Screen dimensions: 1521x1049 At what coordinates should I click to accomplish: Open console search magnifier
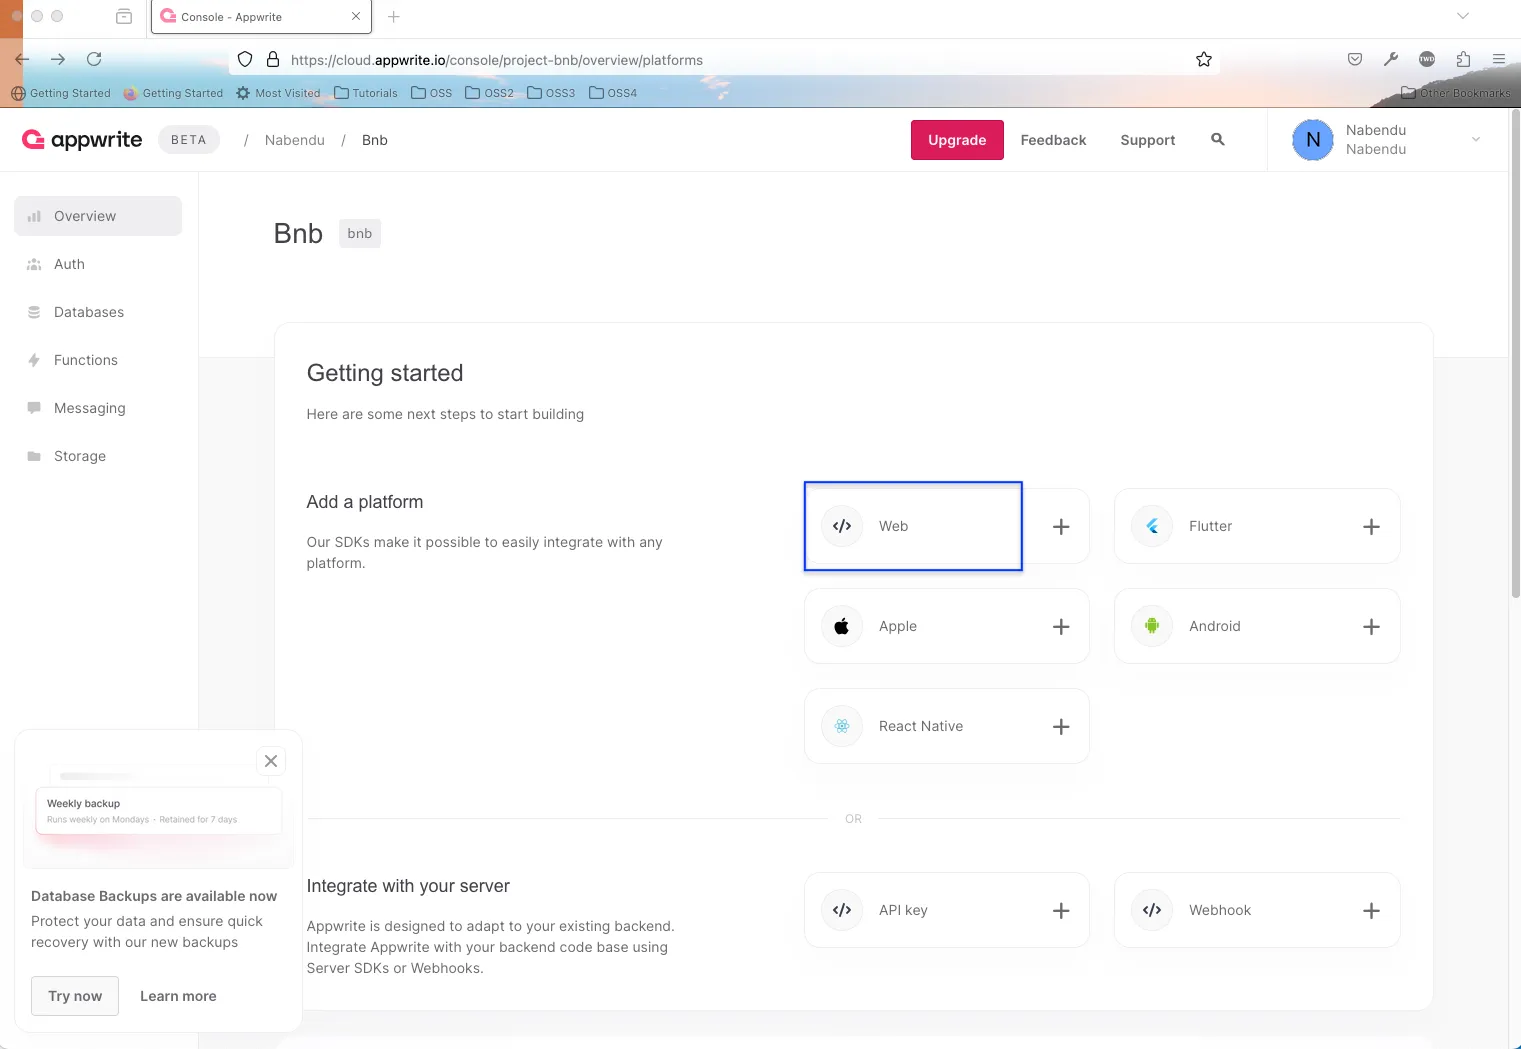(x=1218, y=140)
